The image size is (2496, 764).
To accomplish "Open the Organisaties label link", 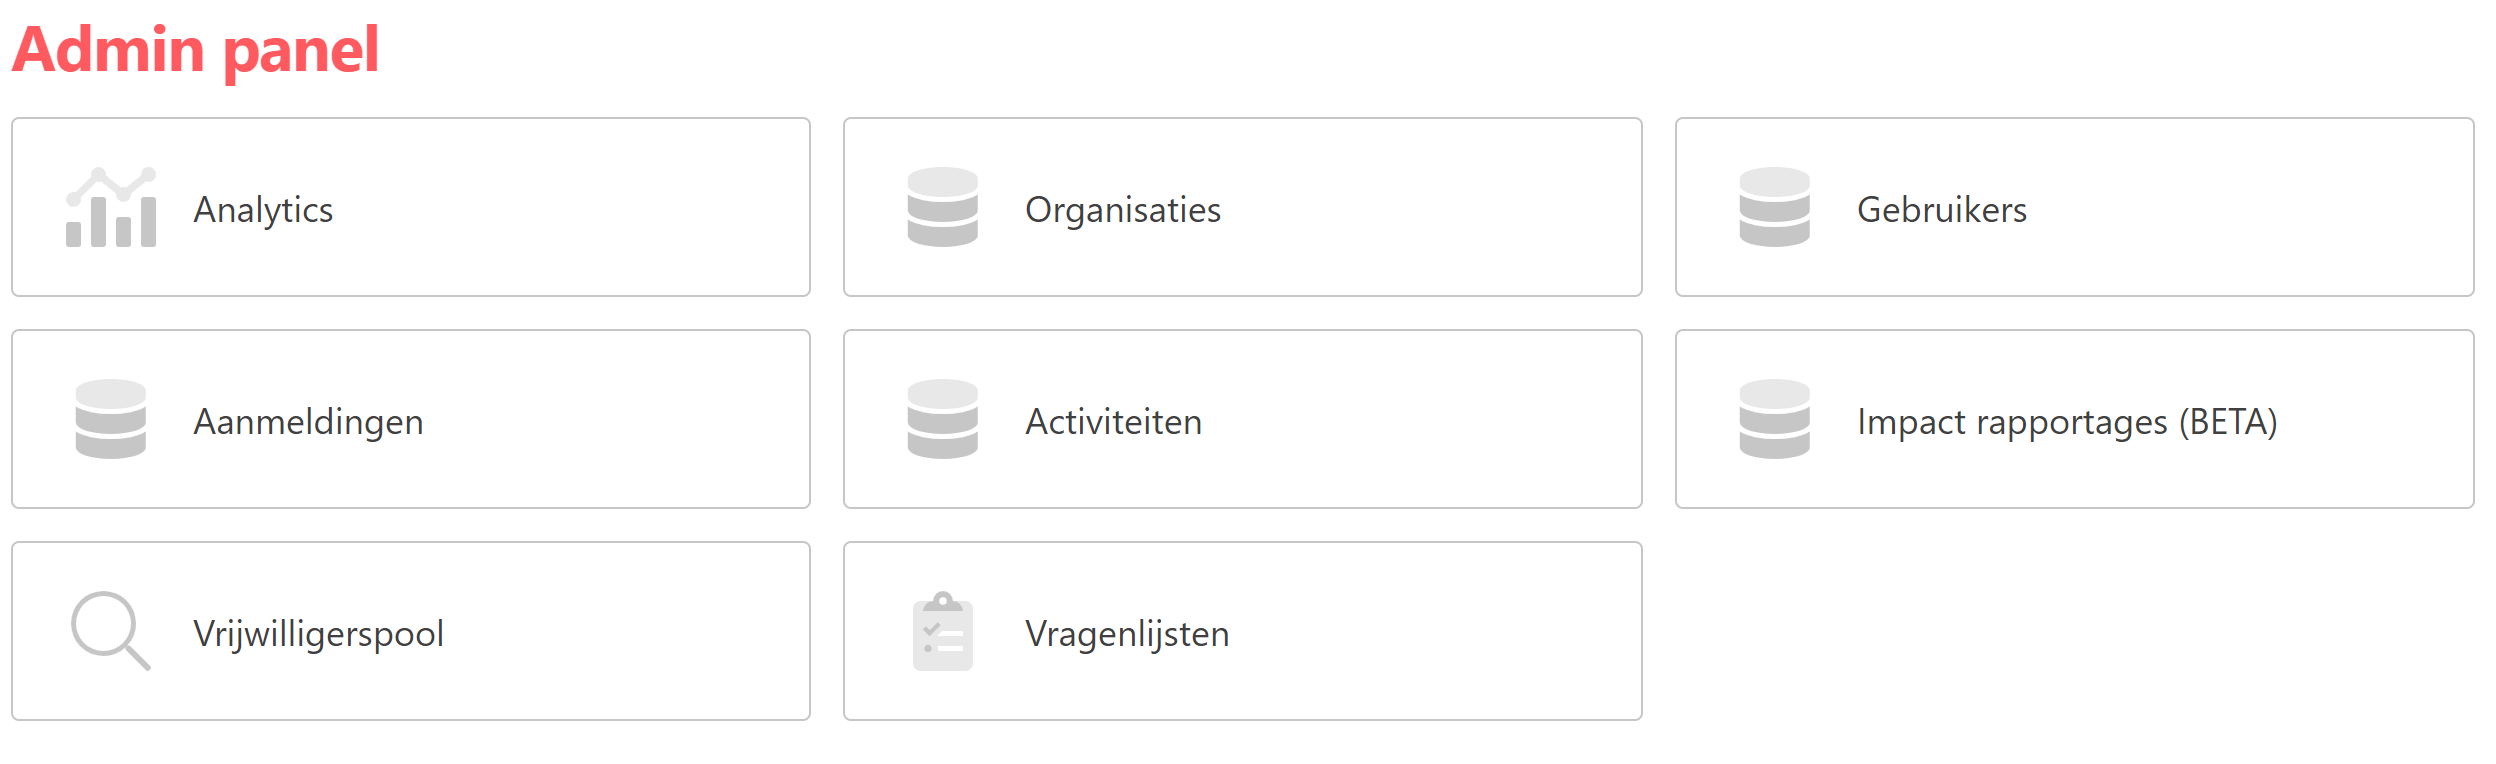I will 1122,210.
